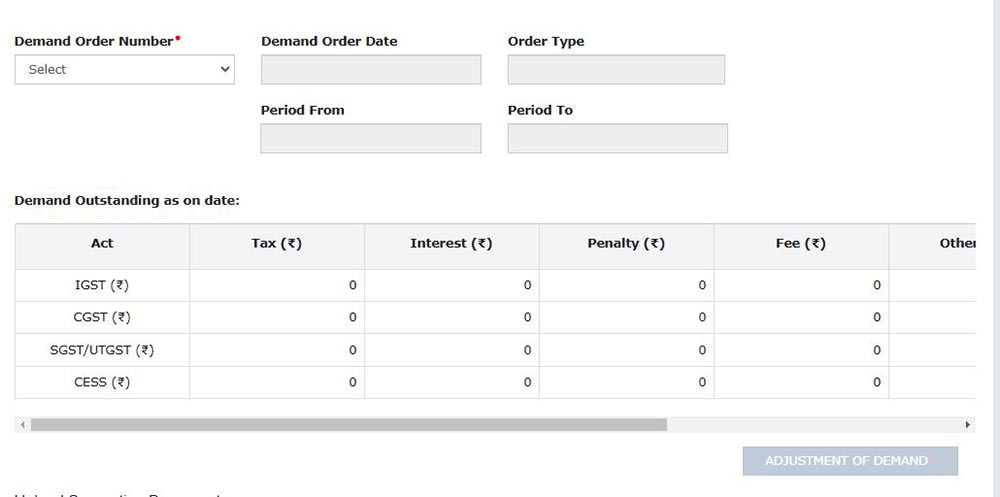Image resolution: width=1000 pixels, height=497 pixels.
Task: Click the Order Type field
Action: point(616,70)
